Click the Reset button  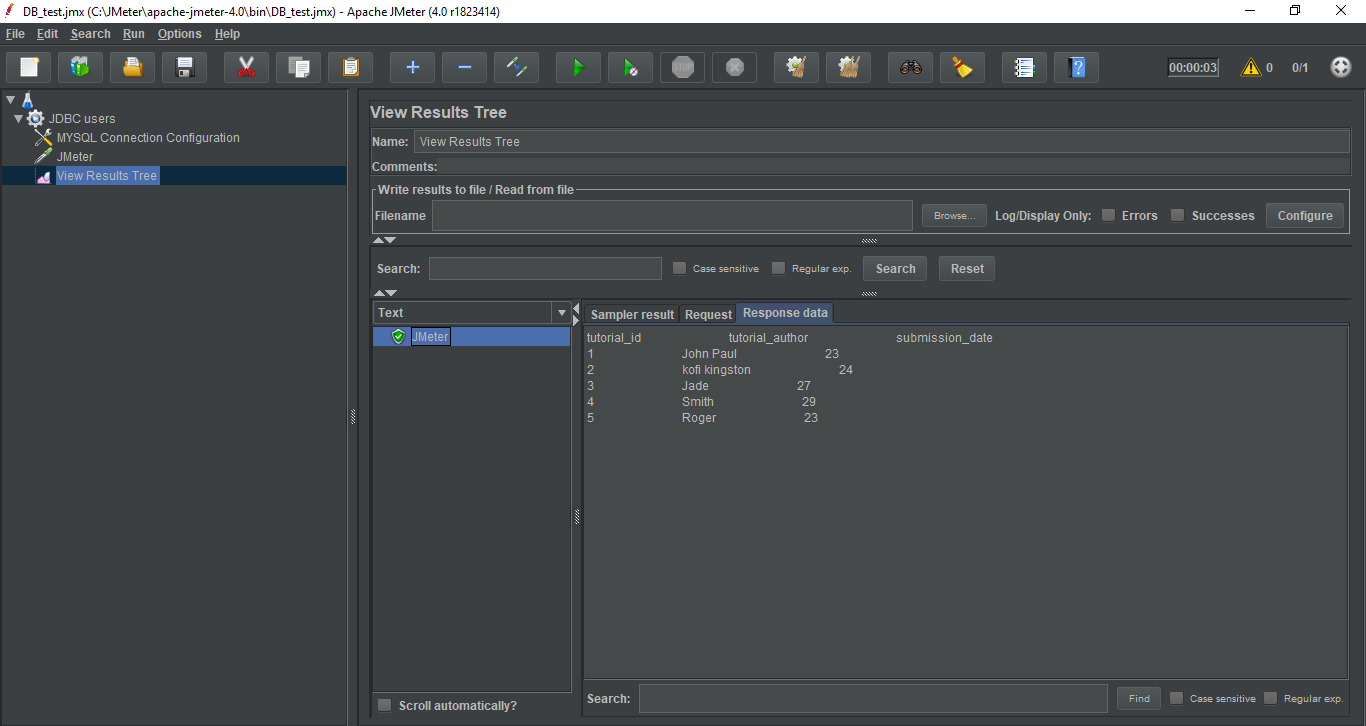tap(967, 268)
